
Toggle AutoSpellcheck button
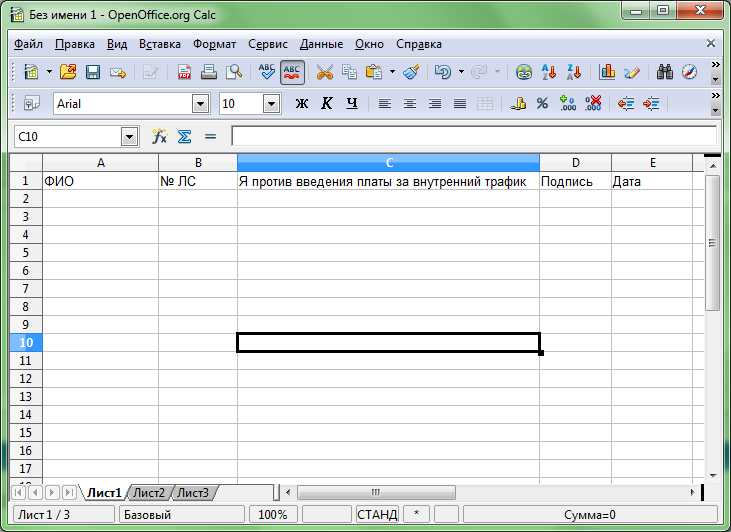[293, 72]
